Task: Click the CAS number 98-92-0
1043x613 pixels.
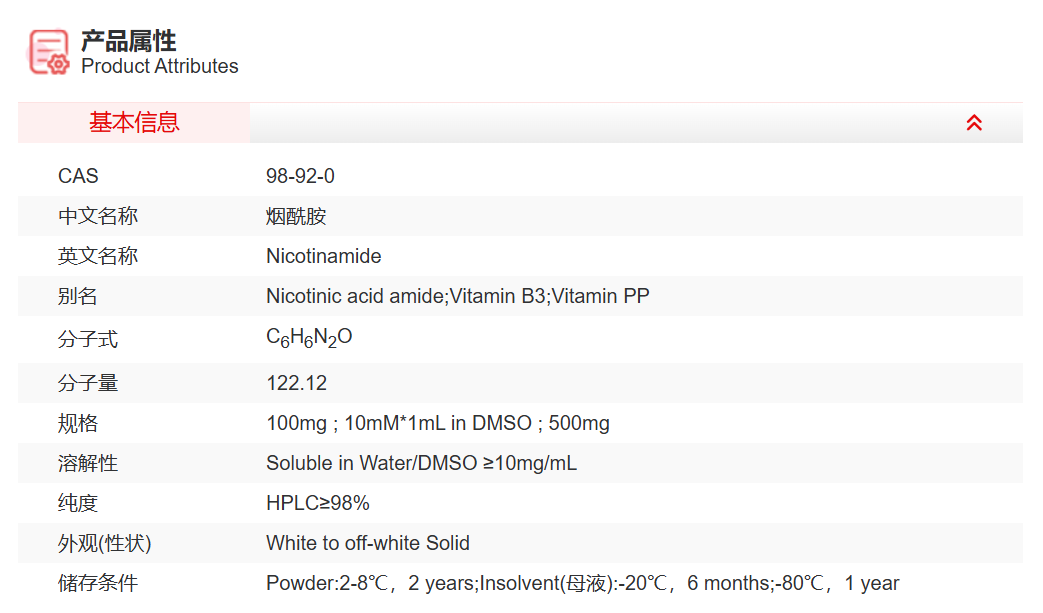Action: click(300, 176)
